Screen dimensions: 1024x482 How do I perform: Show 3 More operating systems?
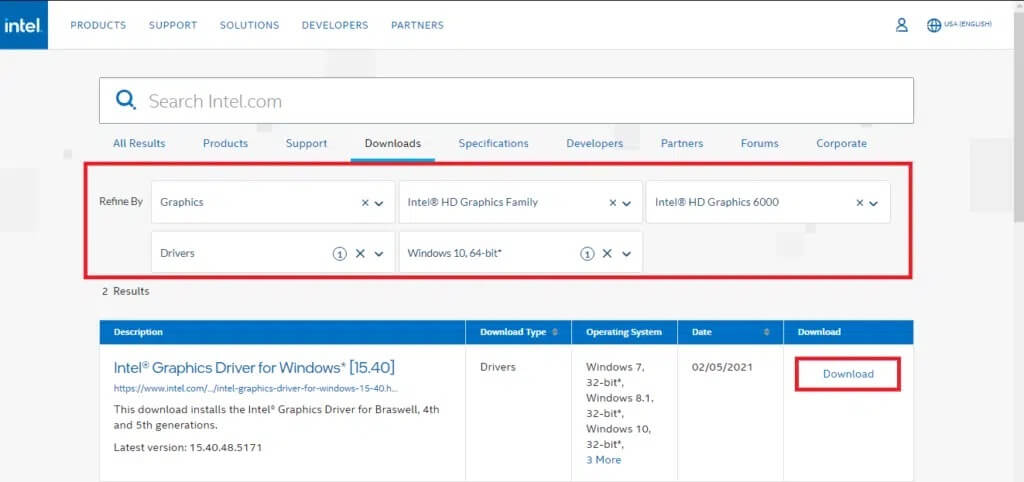click(603, 460)
